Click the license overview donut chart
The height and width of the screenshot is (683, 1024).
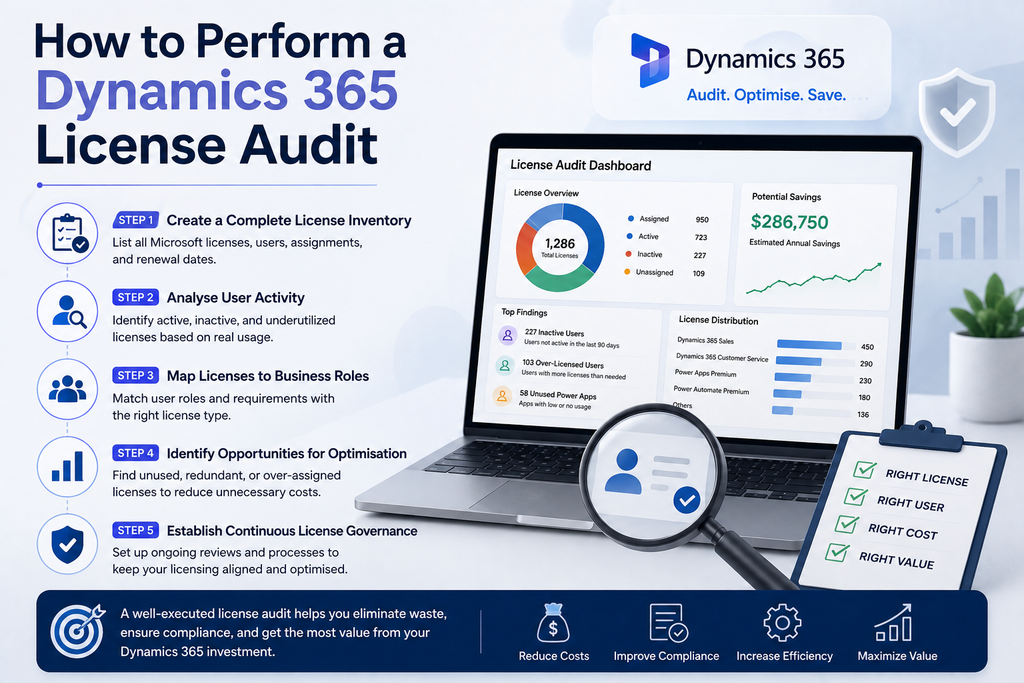[x=560, y=247]
